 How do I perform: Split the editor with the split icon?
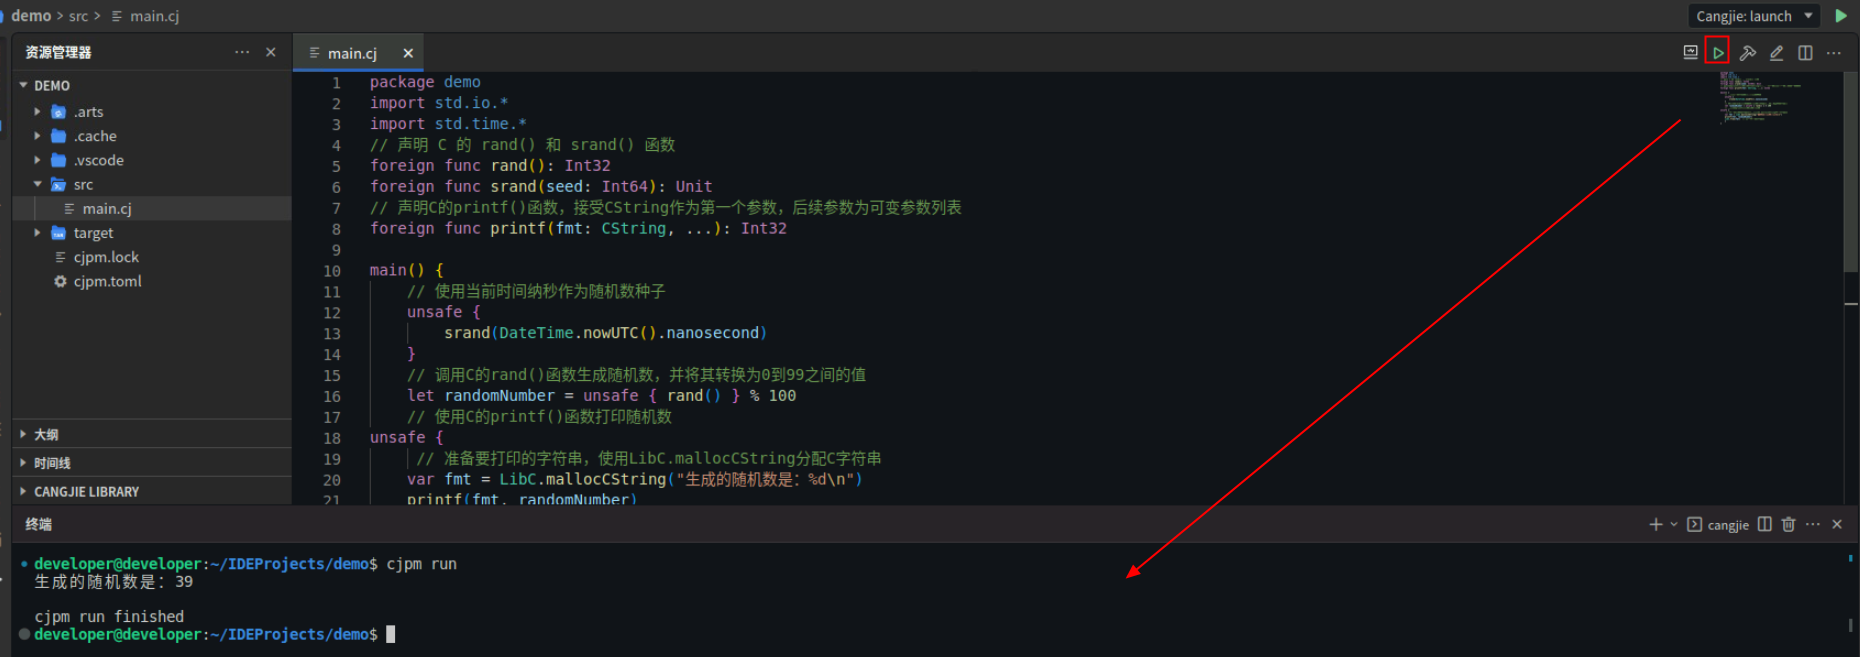[x=1805, y=53]
